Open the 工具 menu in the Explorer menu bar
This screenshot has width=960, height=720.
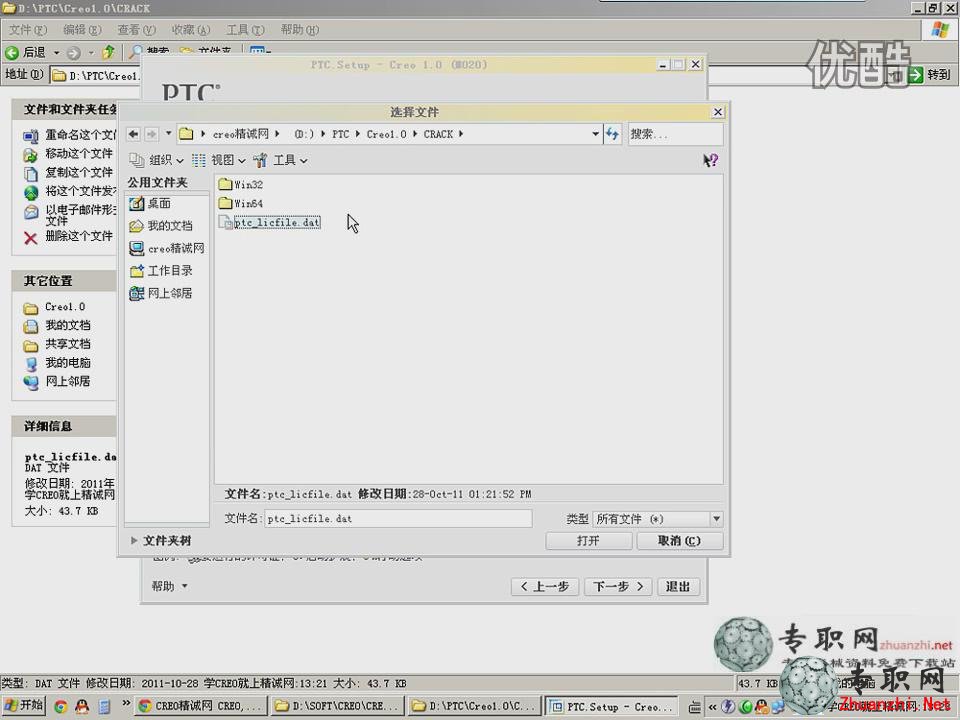[x=245, y=30]
